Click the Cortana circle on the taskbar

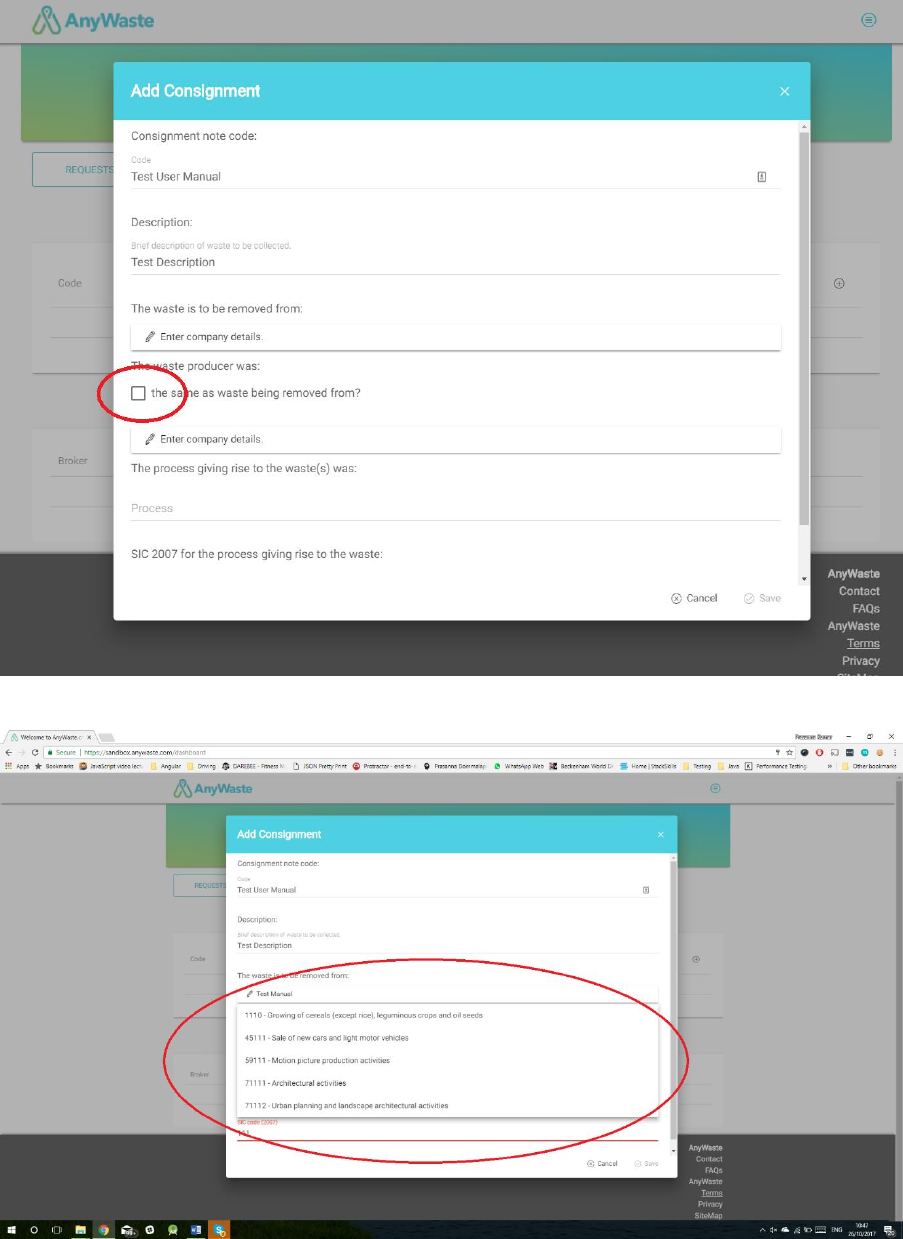pyautogui.click(x=34, y=1230)
